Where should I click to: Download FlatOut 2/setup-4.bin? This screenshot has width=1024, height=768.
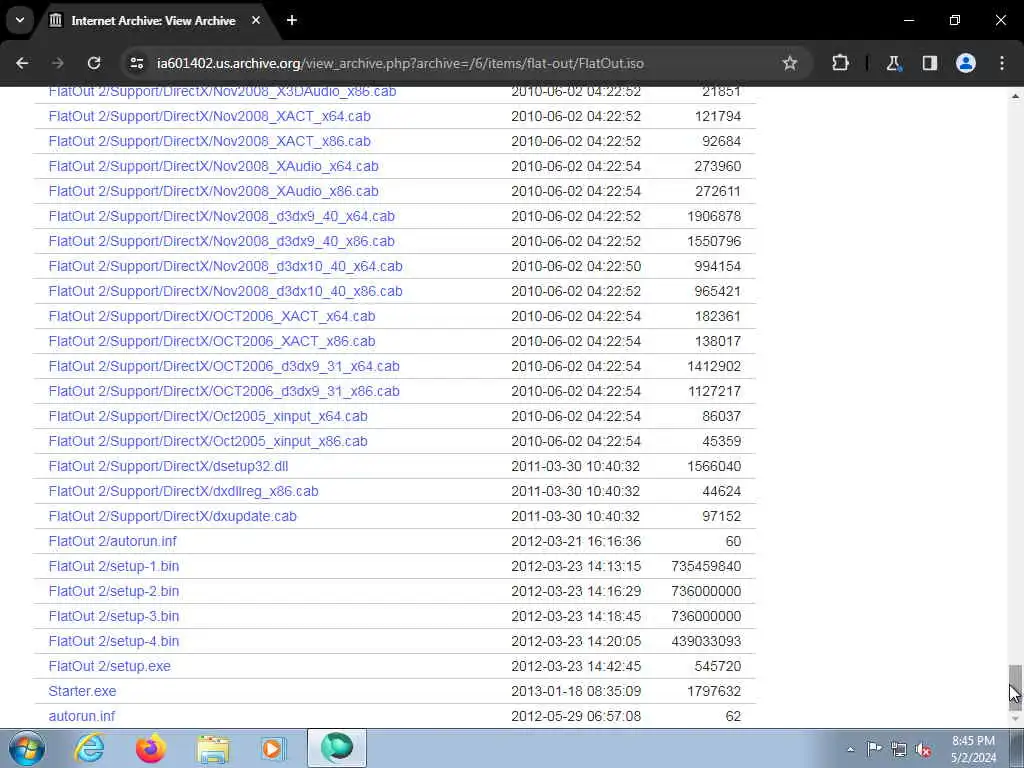114,641
